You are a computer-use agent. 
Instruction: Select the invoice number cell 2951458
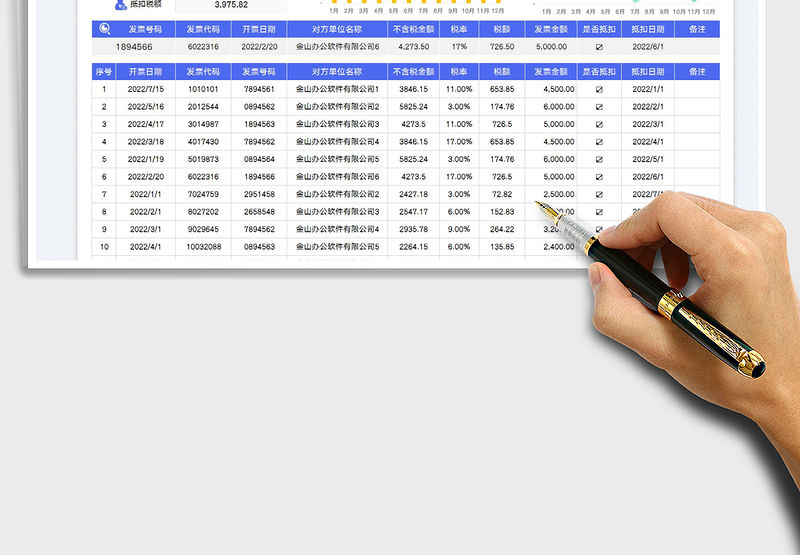[x=259, y=194]
